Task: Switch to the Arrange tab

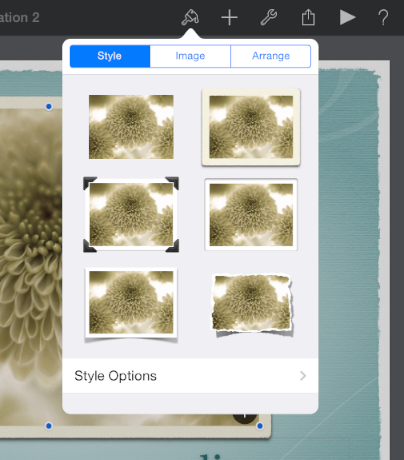Action: pyautogui.click(x=271, y=56)
